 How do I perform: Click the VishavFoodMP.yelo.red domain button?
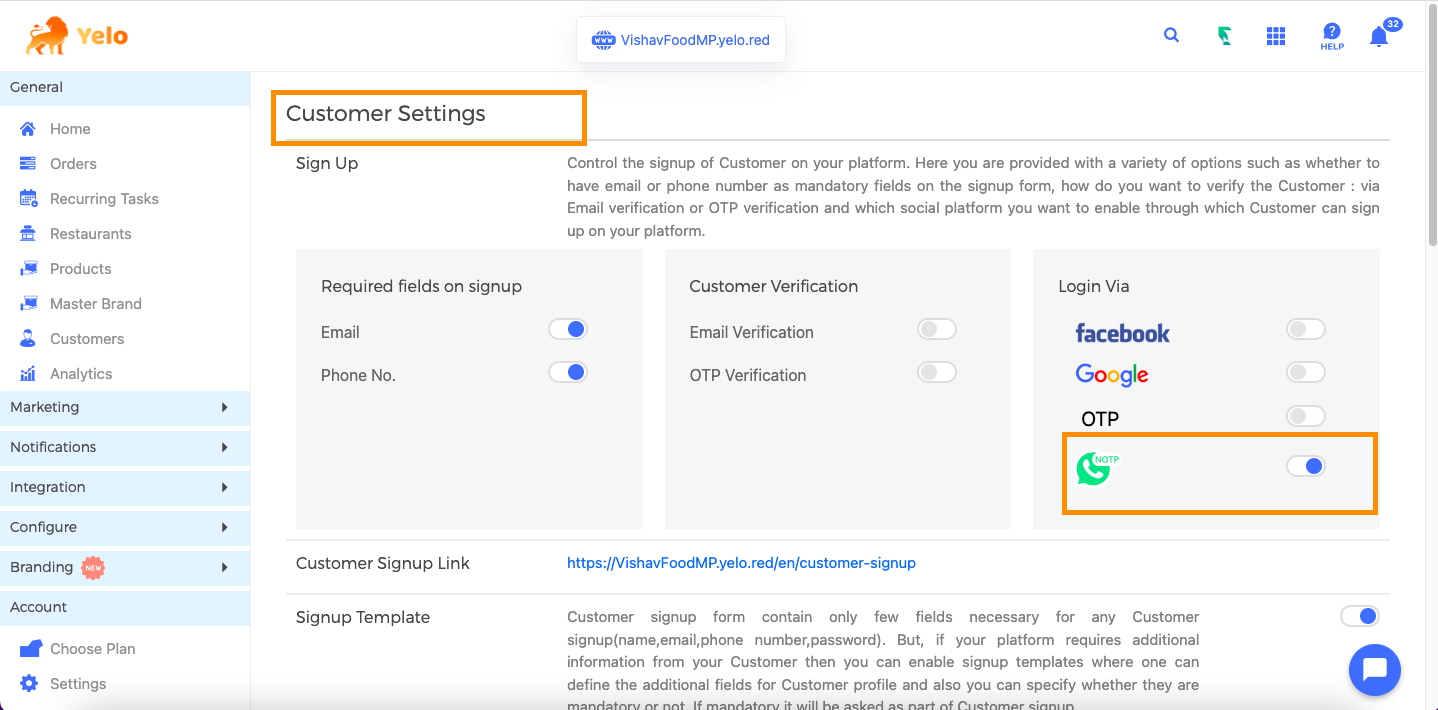(x=681, y=41)
